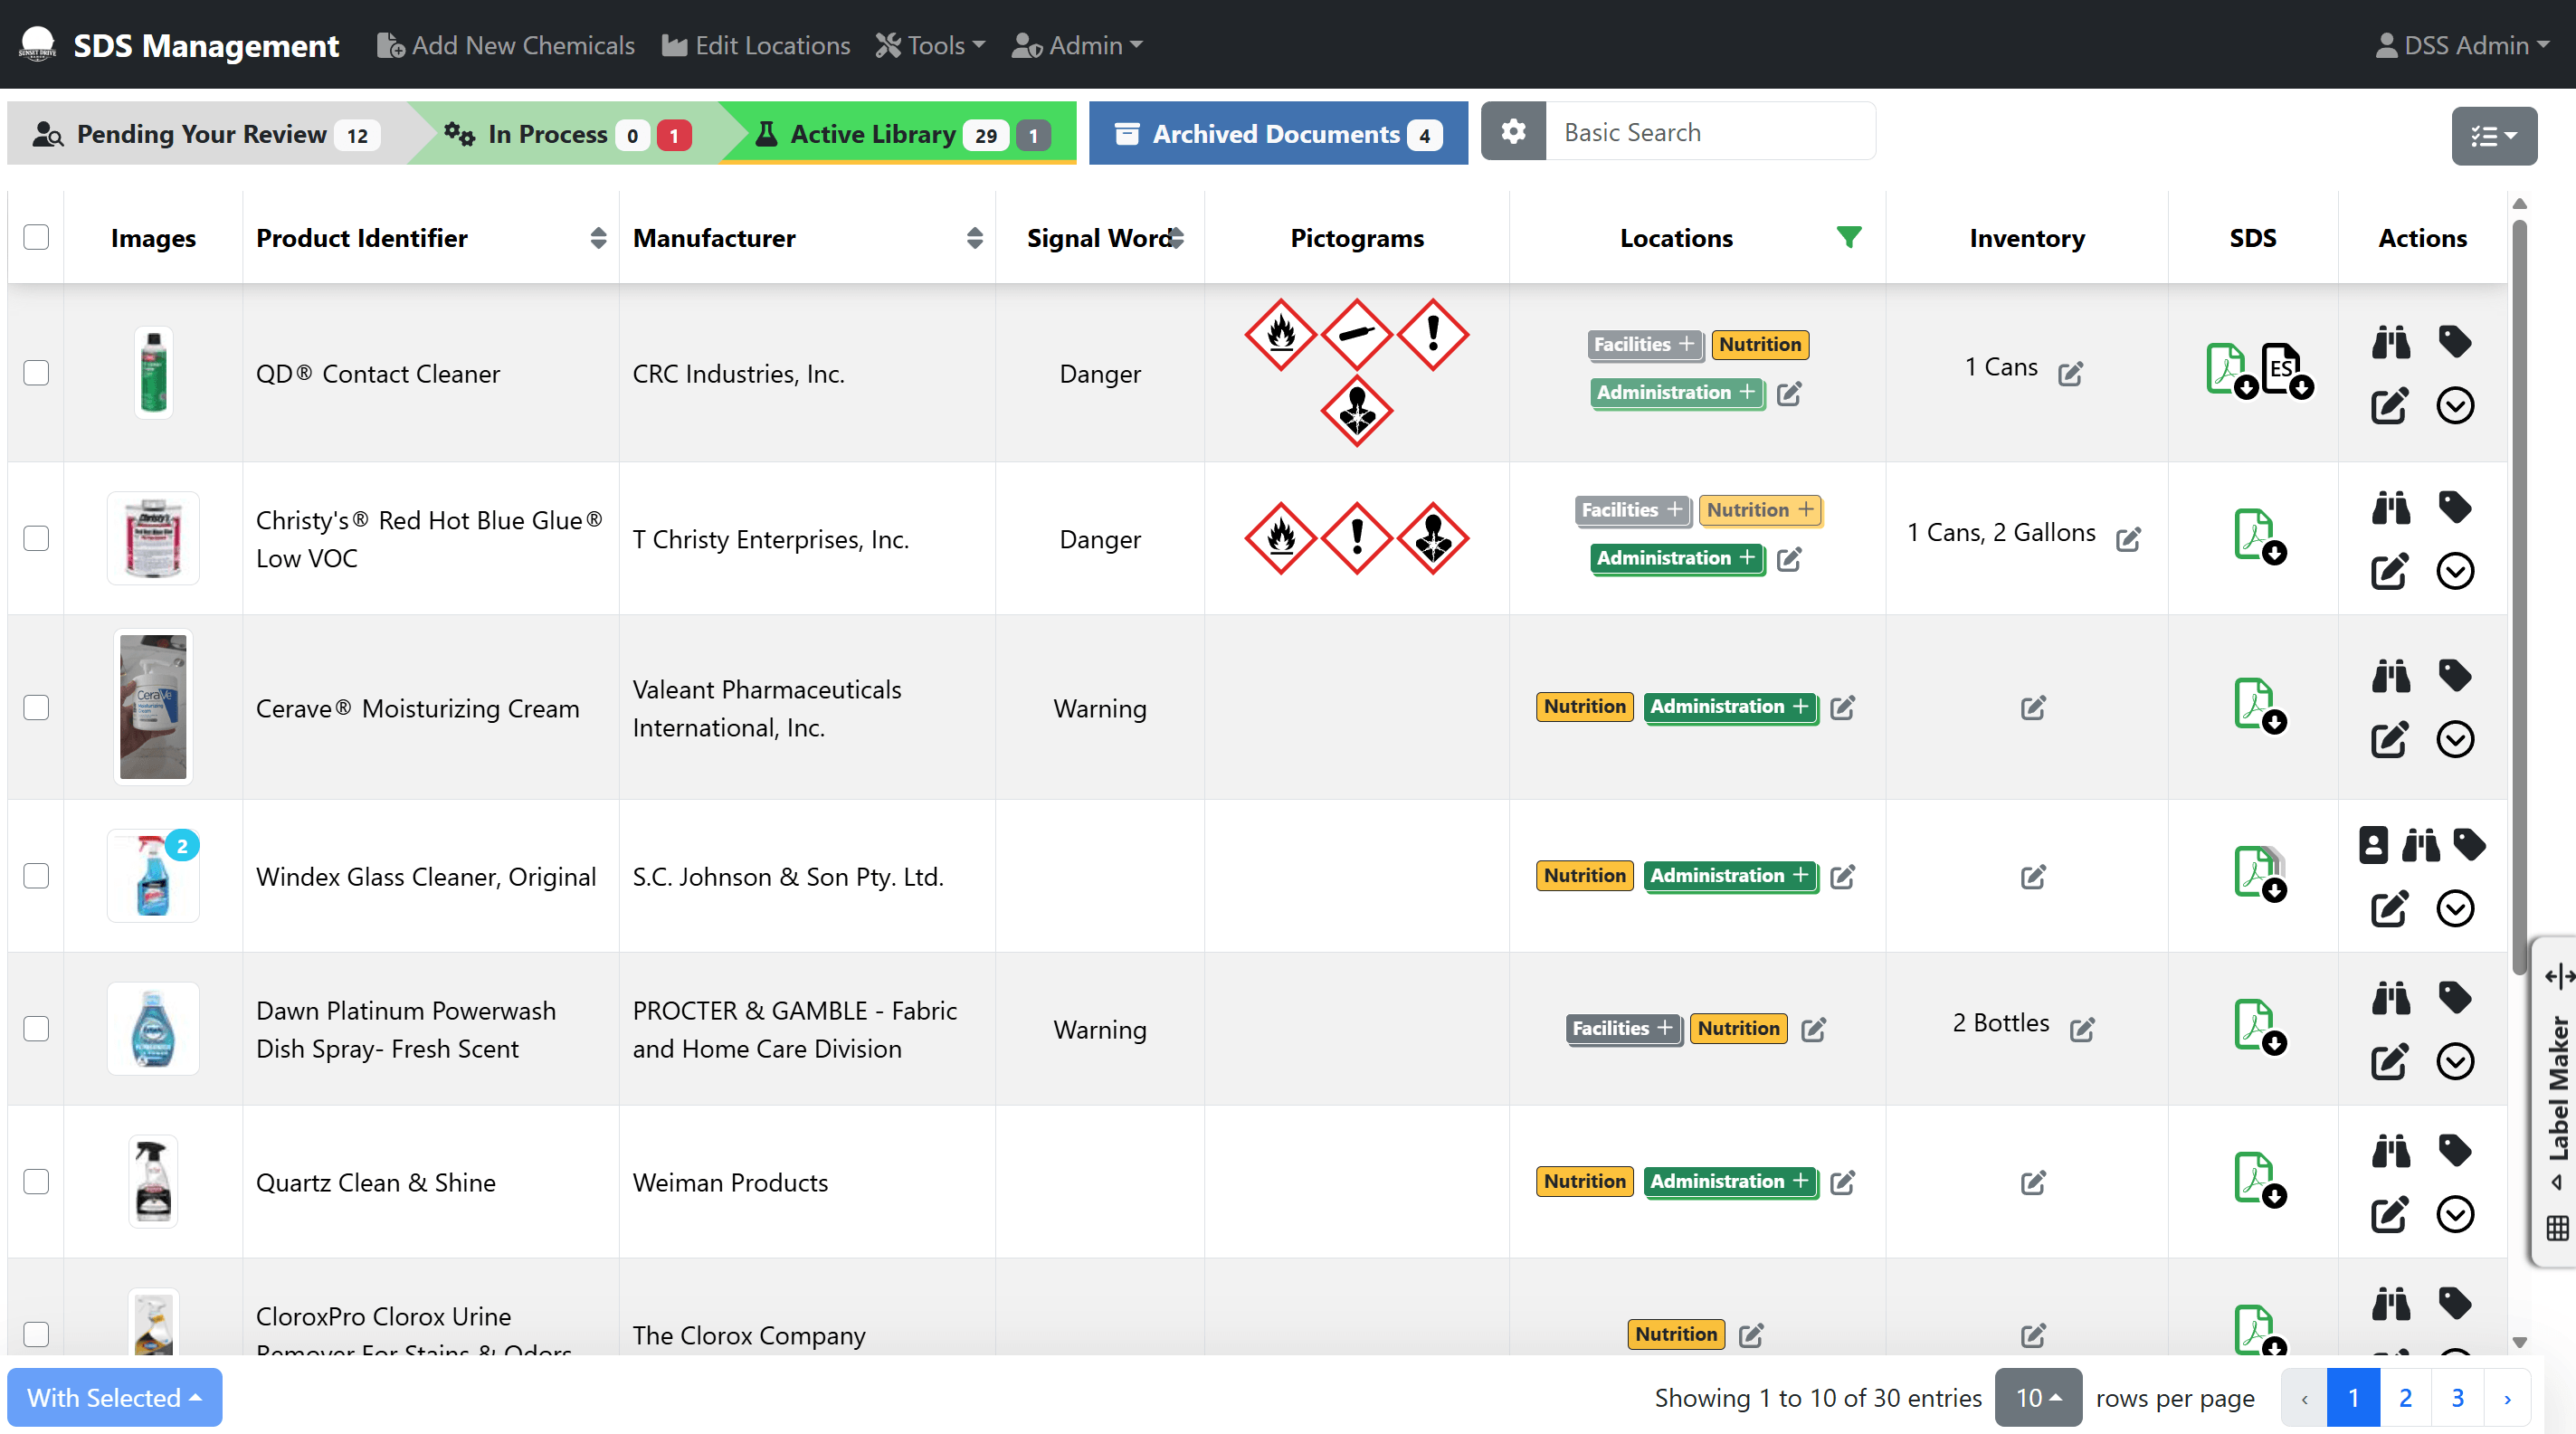Edit locations for Christy's Red Hot Blue Glue

pos(1789,559)
